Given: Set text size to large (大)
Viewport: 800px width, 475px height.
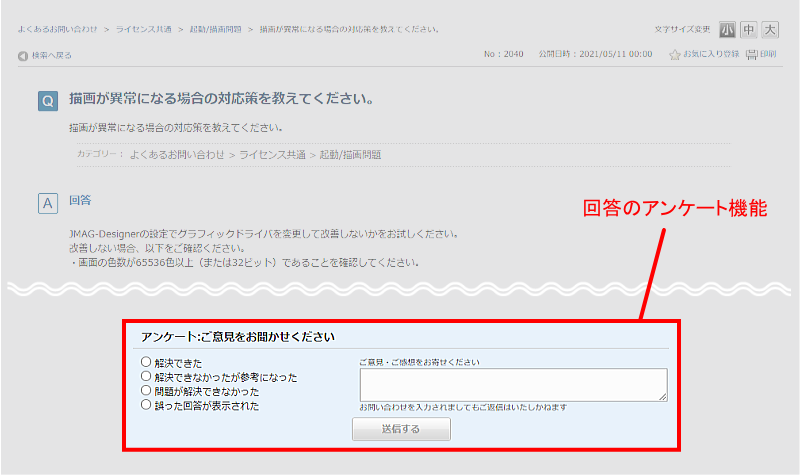Looking at the screenshot, I should click(770, 30).
